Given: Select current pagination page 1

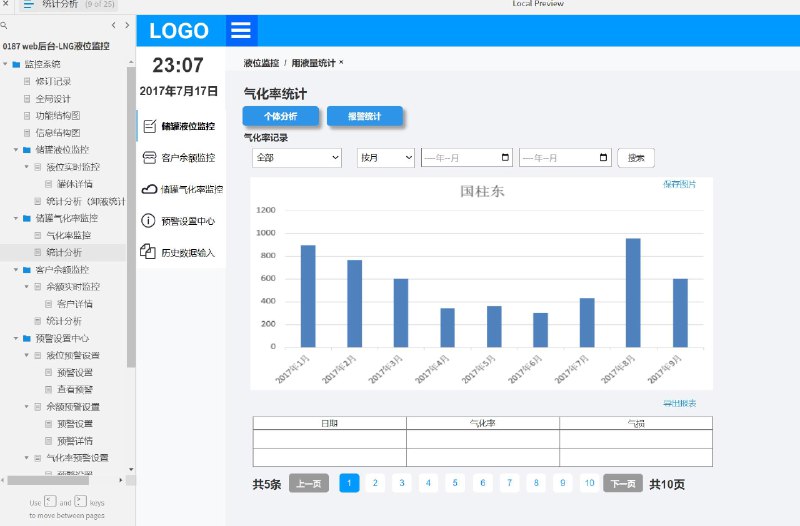Looking at the screenshot, I should pos(349,483).
